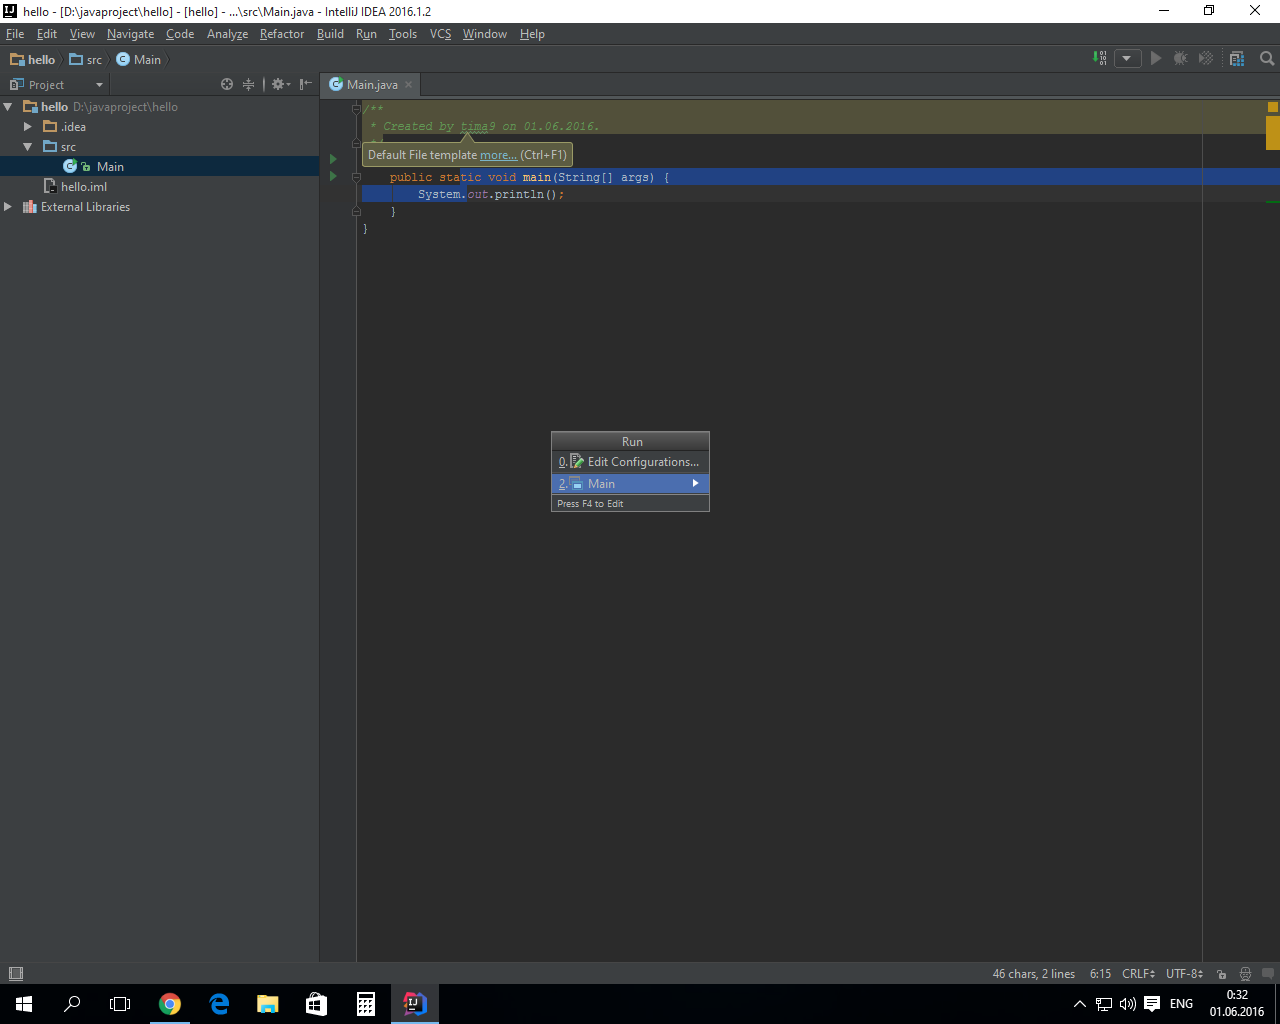Click Collapse All icon in Project panel
Screen dimensions: 1280x1024
[248, 85]
